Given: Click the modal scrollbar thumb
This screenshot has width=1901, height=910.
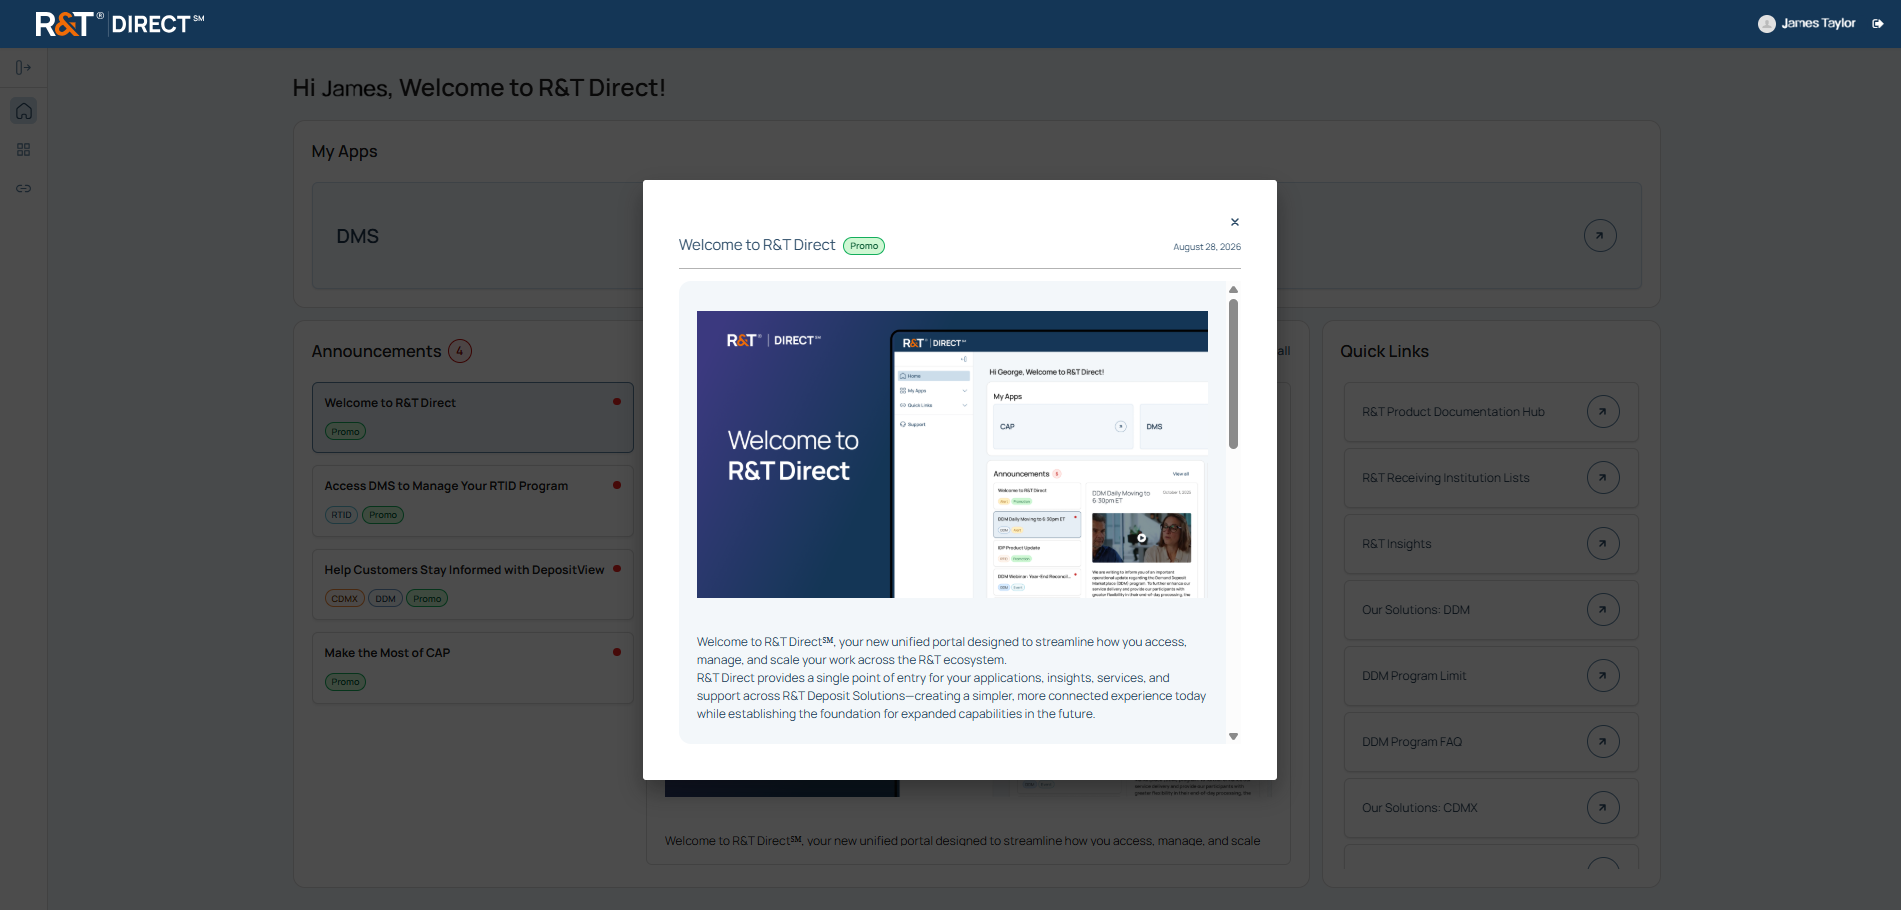Looking at the screenshot, I should tap(1233, 374).
